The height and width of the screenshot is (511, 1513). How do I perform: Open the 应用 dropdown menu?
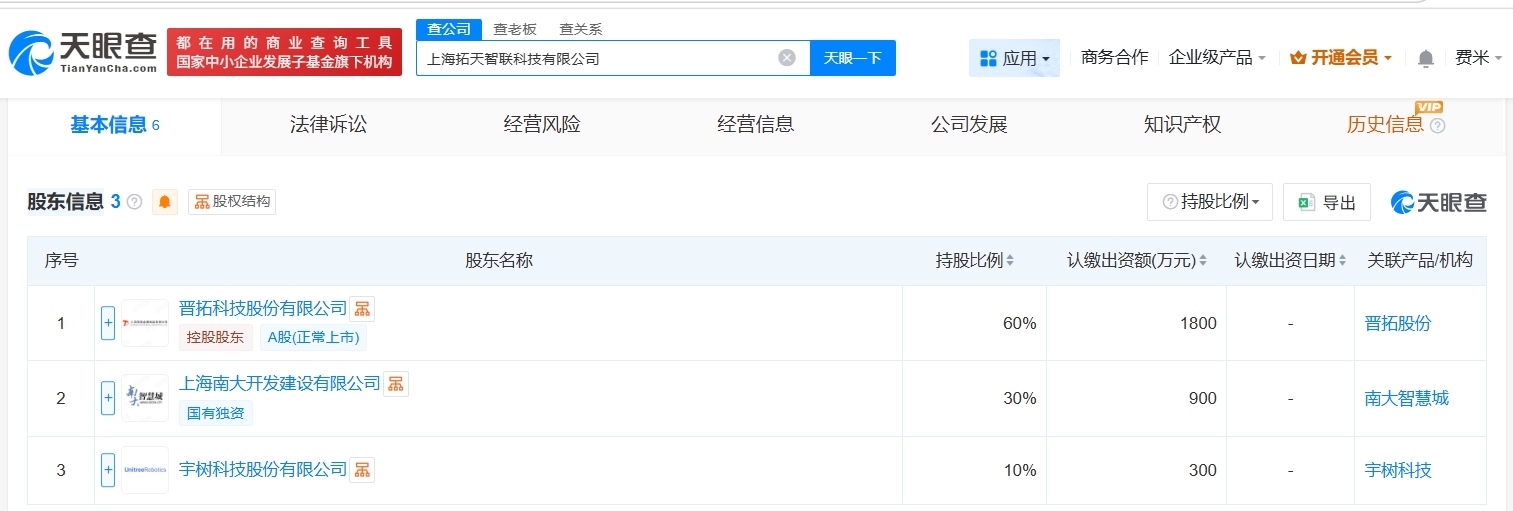(1014, 58)
